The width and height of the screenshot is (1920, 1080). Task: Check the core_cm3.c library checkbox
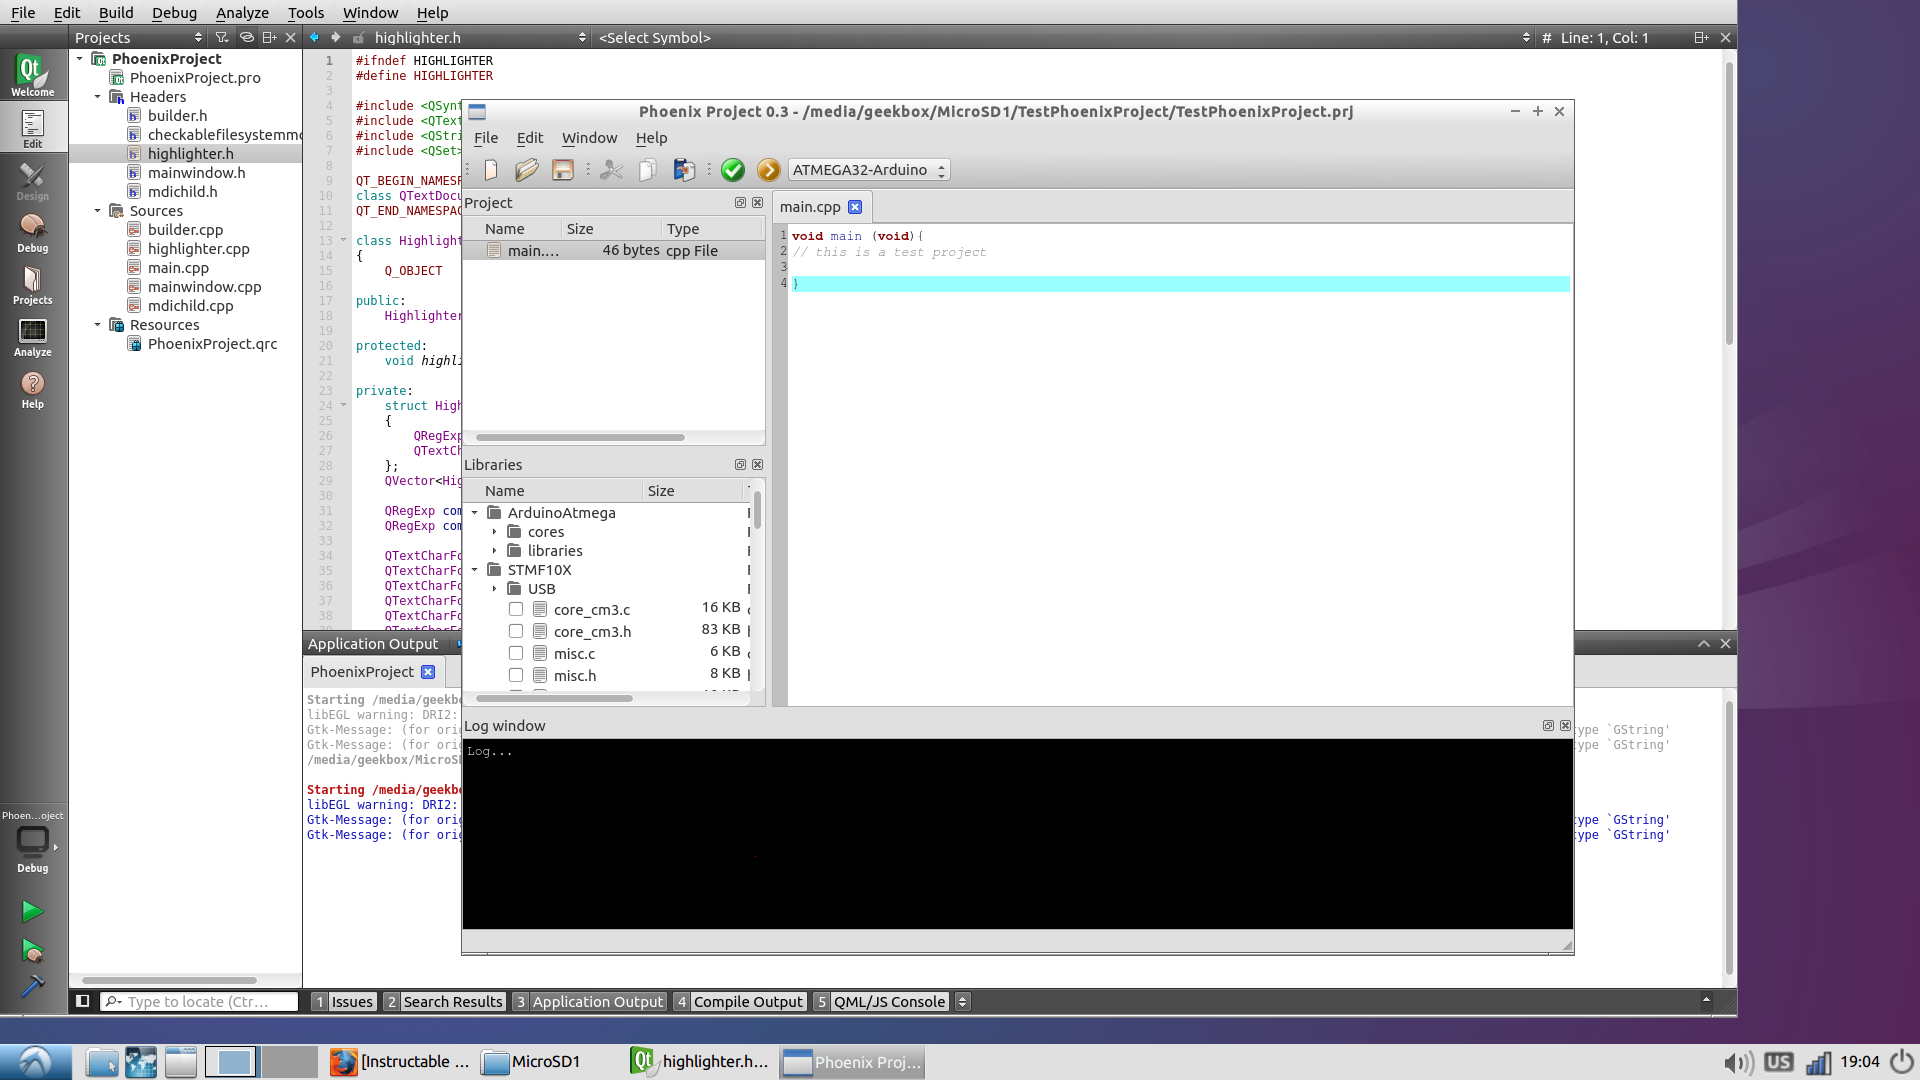coord(516,609)
